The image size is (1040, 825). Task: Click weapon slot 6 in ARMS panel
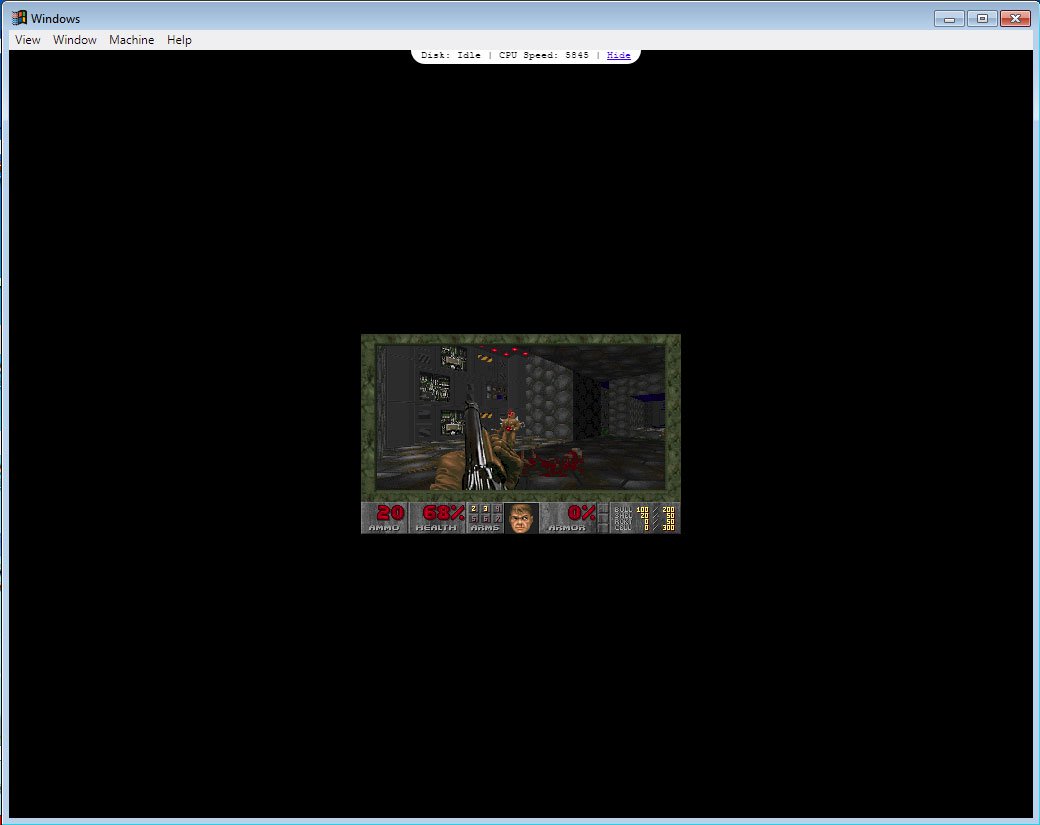pos(486,519)
